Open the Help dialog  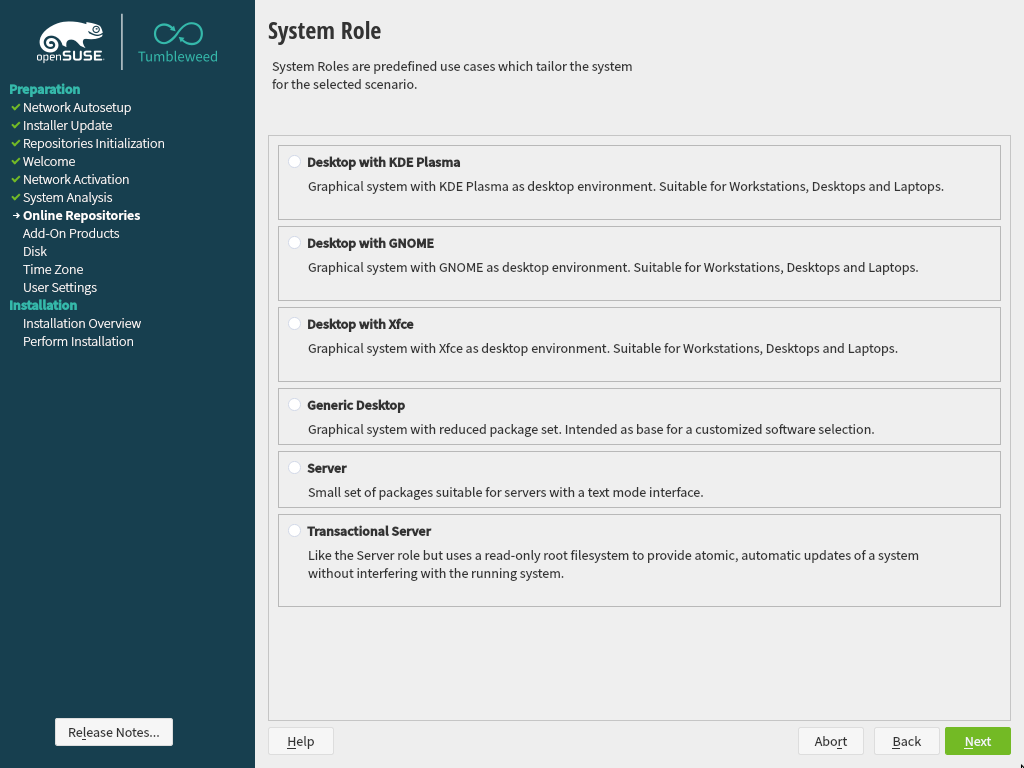300,741
